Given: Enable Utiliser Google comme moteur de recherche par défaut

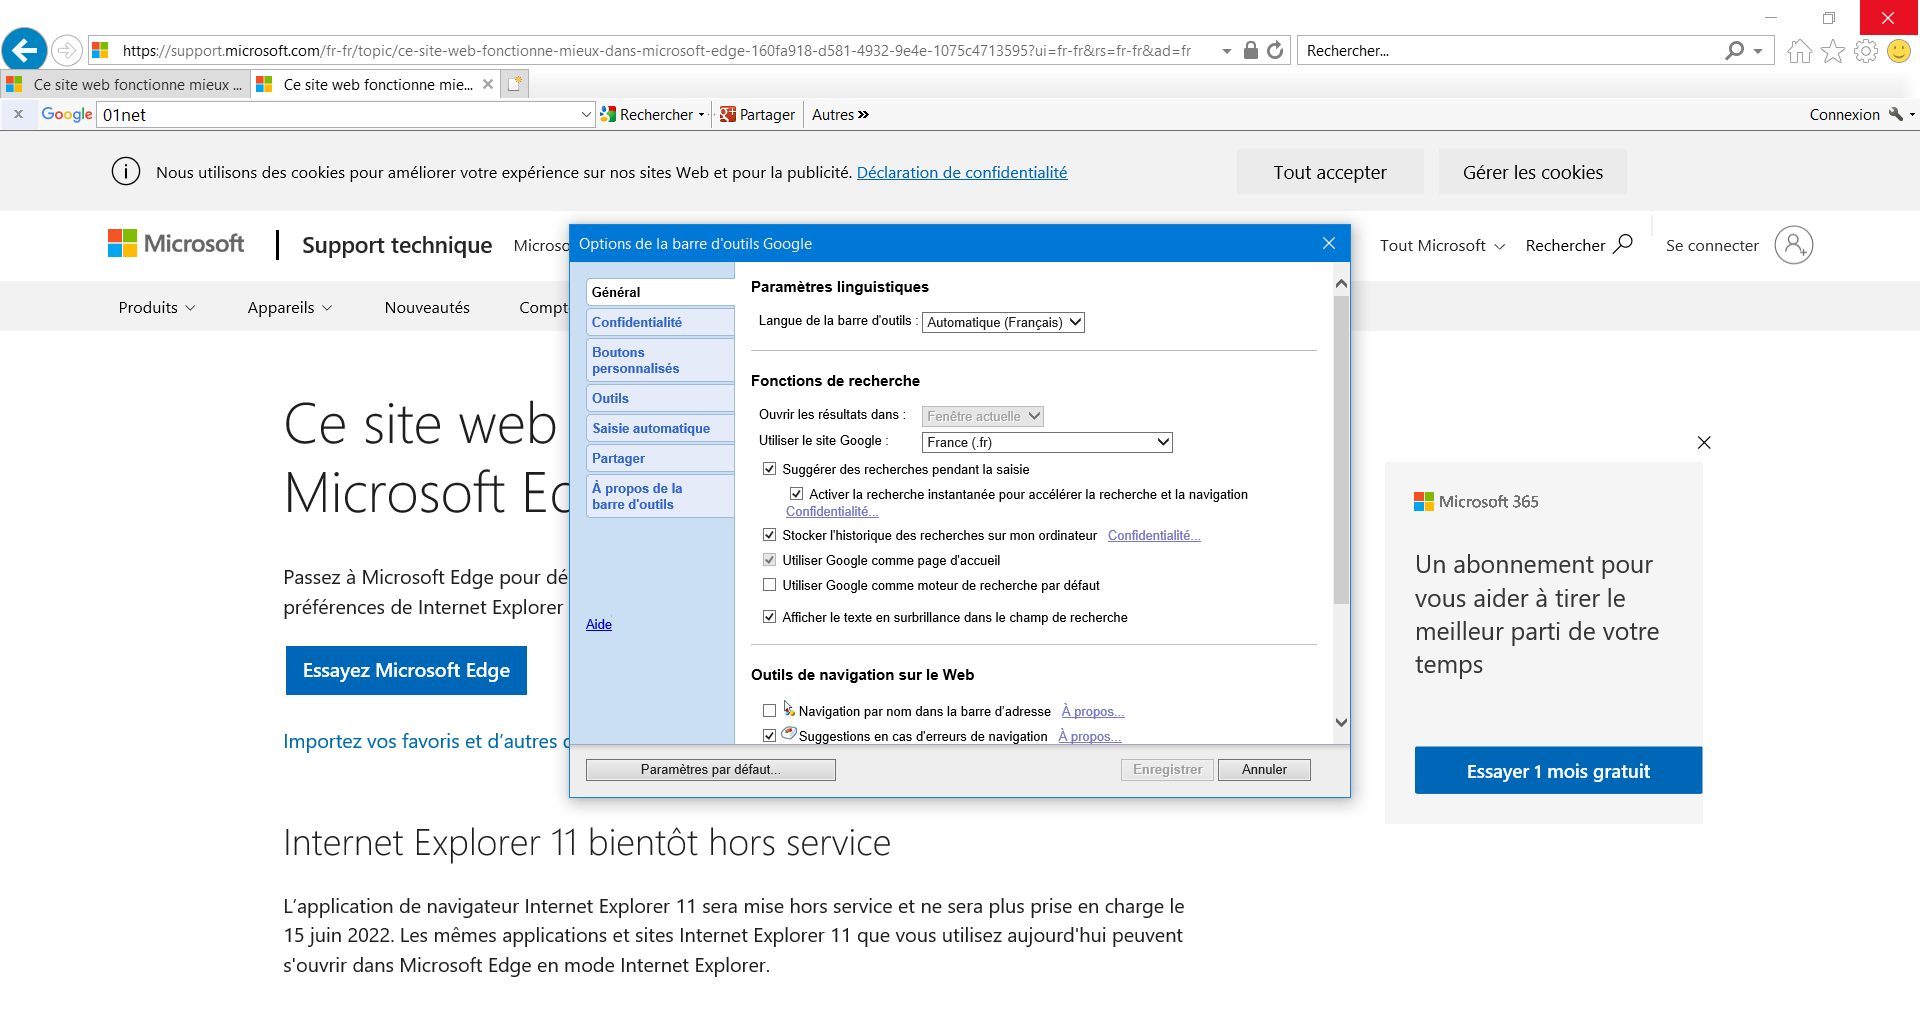Looking at the screenshot, I should tap(769, 585).
